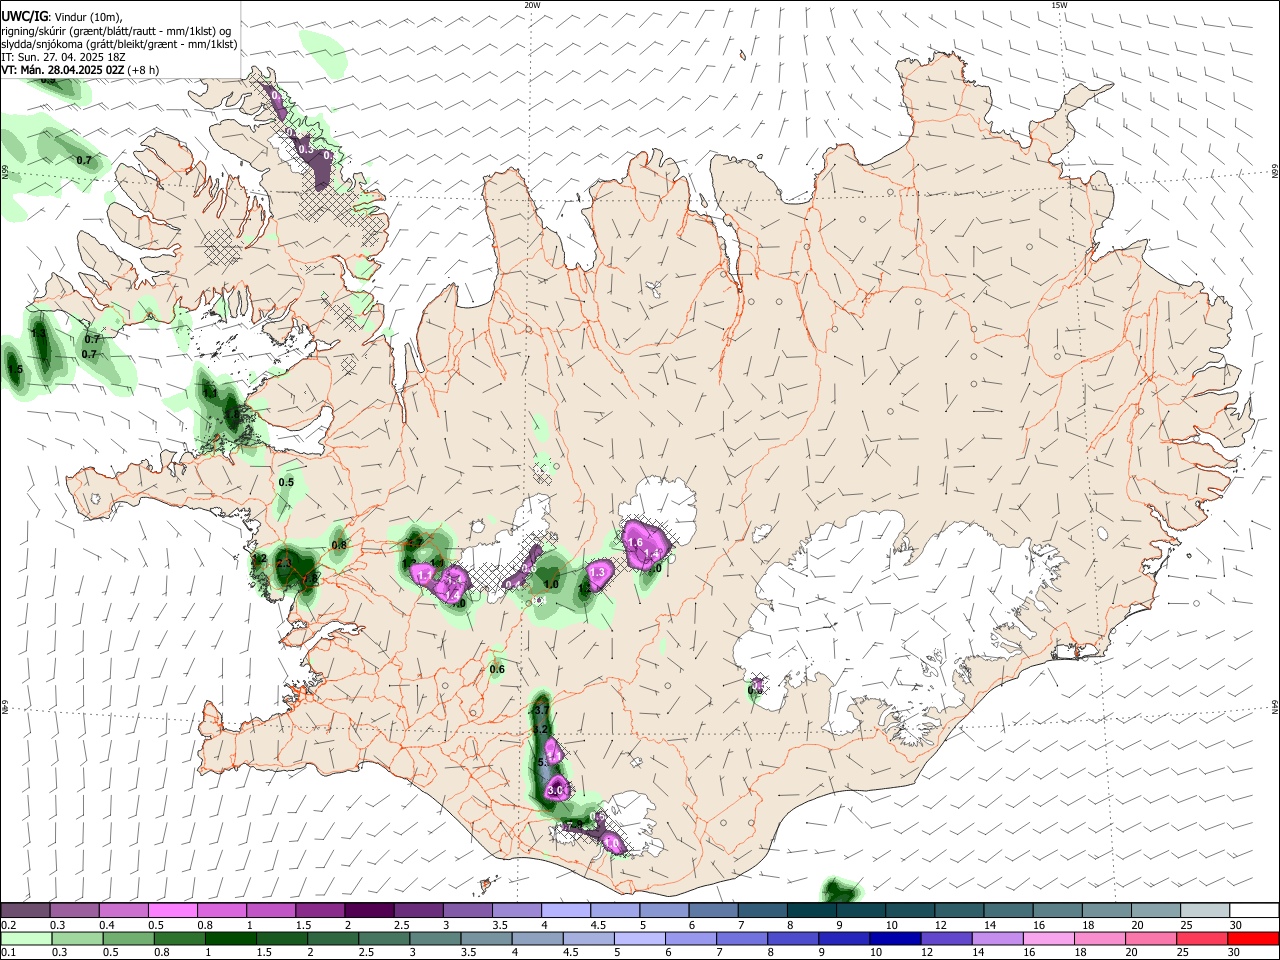
Task: Click the '15W' longitude label
Action: [1059, 5]
